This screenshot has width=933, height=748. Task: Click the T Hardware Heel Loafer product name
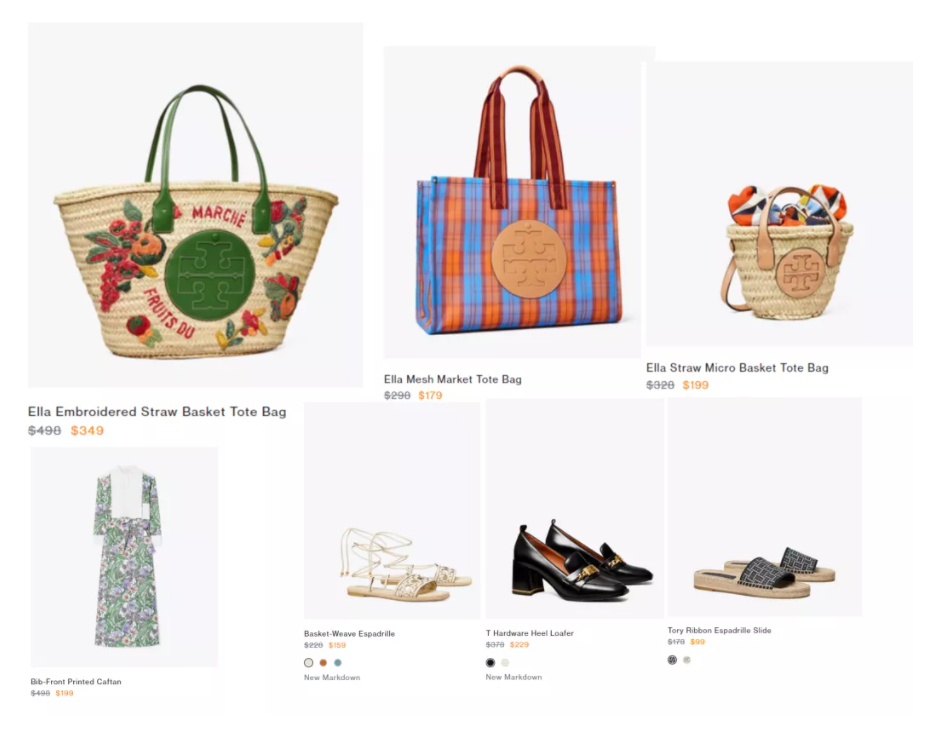530,633
